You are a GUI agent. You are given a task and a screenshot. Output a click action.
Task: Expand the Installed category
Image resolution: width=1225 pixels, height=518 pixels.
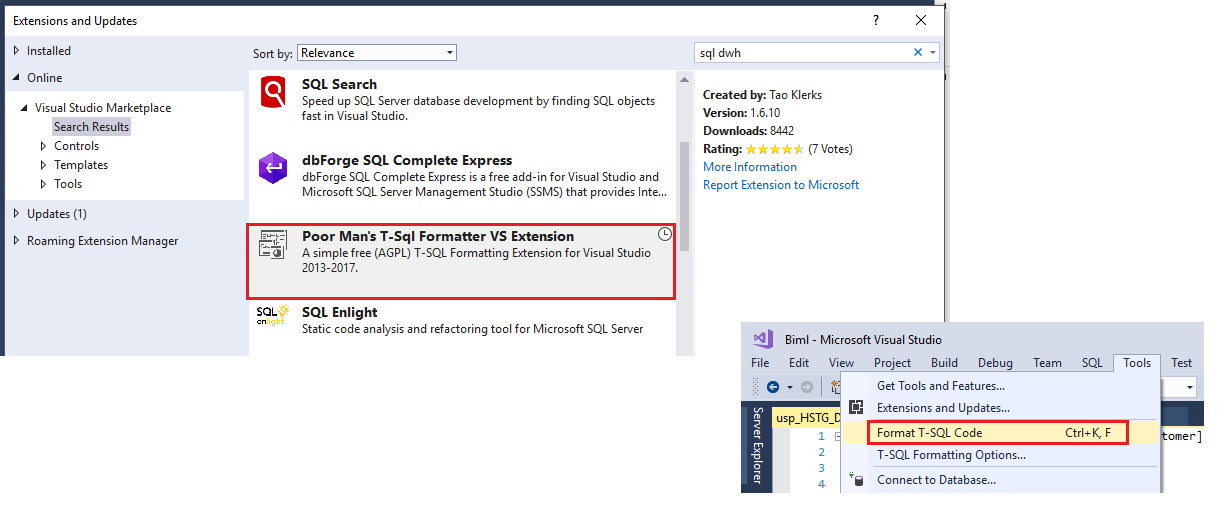point(16,51)
